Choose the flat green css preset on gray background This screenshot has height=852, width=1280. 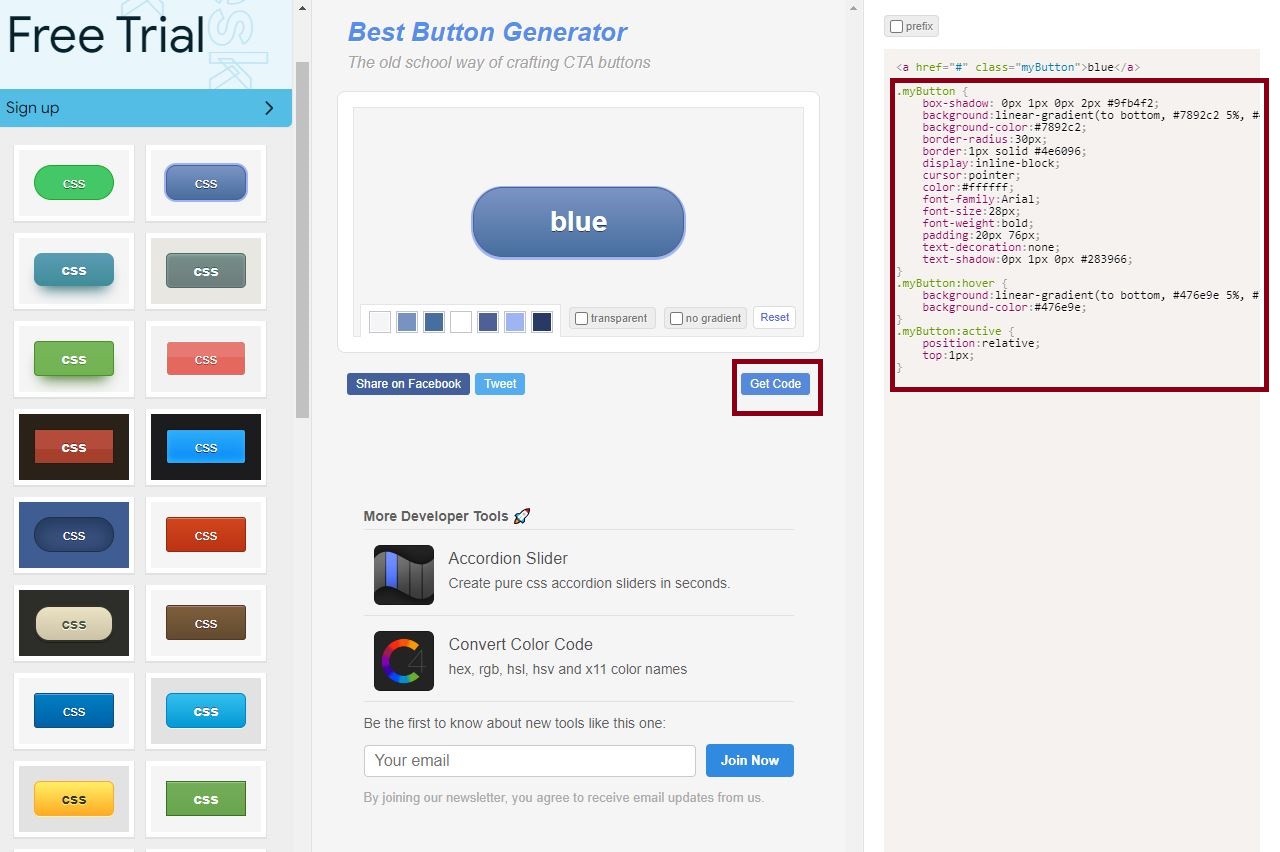pos(206,799)
